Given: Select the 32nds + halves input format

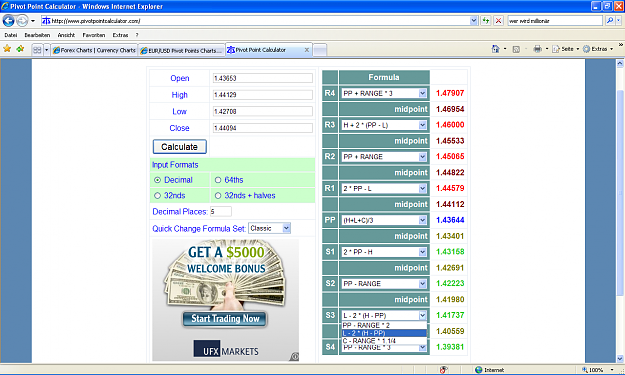Looking at the screenshot, I should (x=218, y=196).
